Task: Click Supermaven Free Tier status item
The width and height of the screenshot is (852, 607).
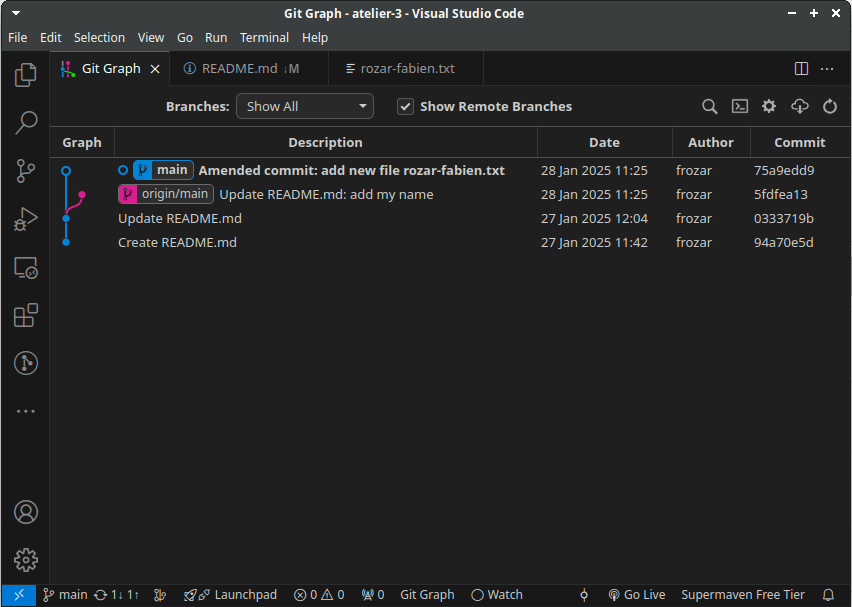Action: [x=743, y=595]
